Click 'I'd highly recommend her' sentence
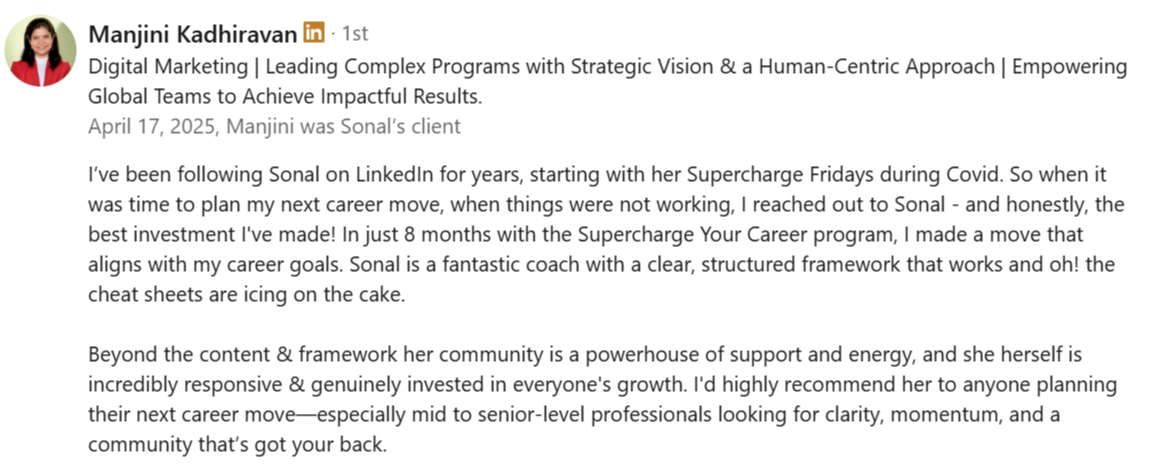 click(x=810, y=385)
